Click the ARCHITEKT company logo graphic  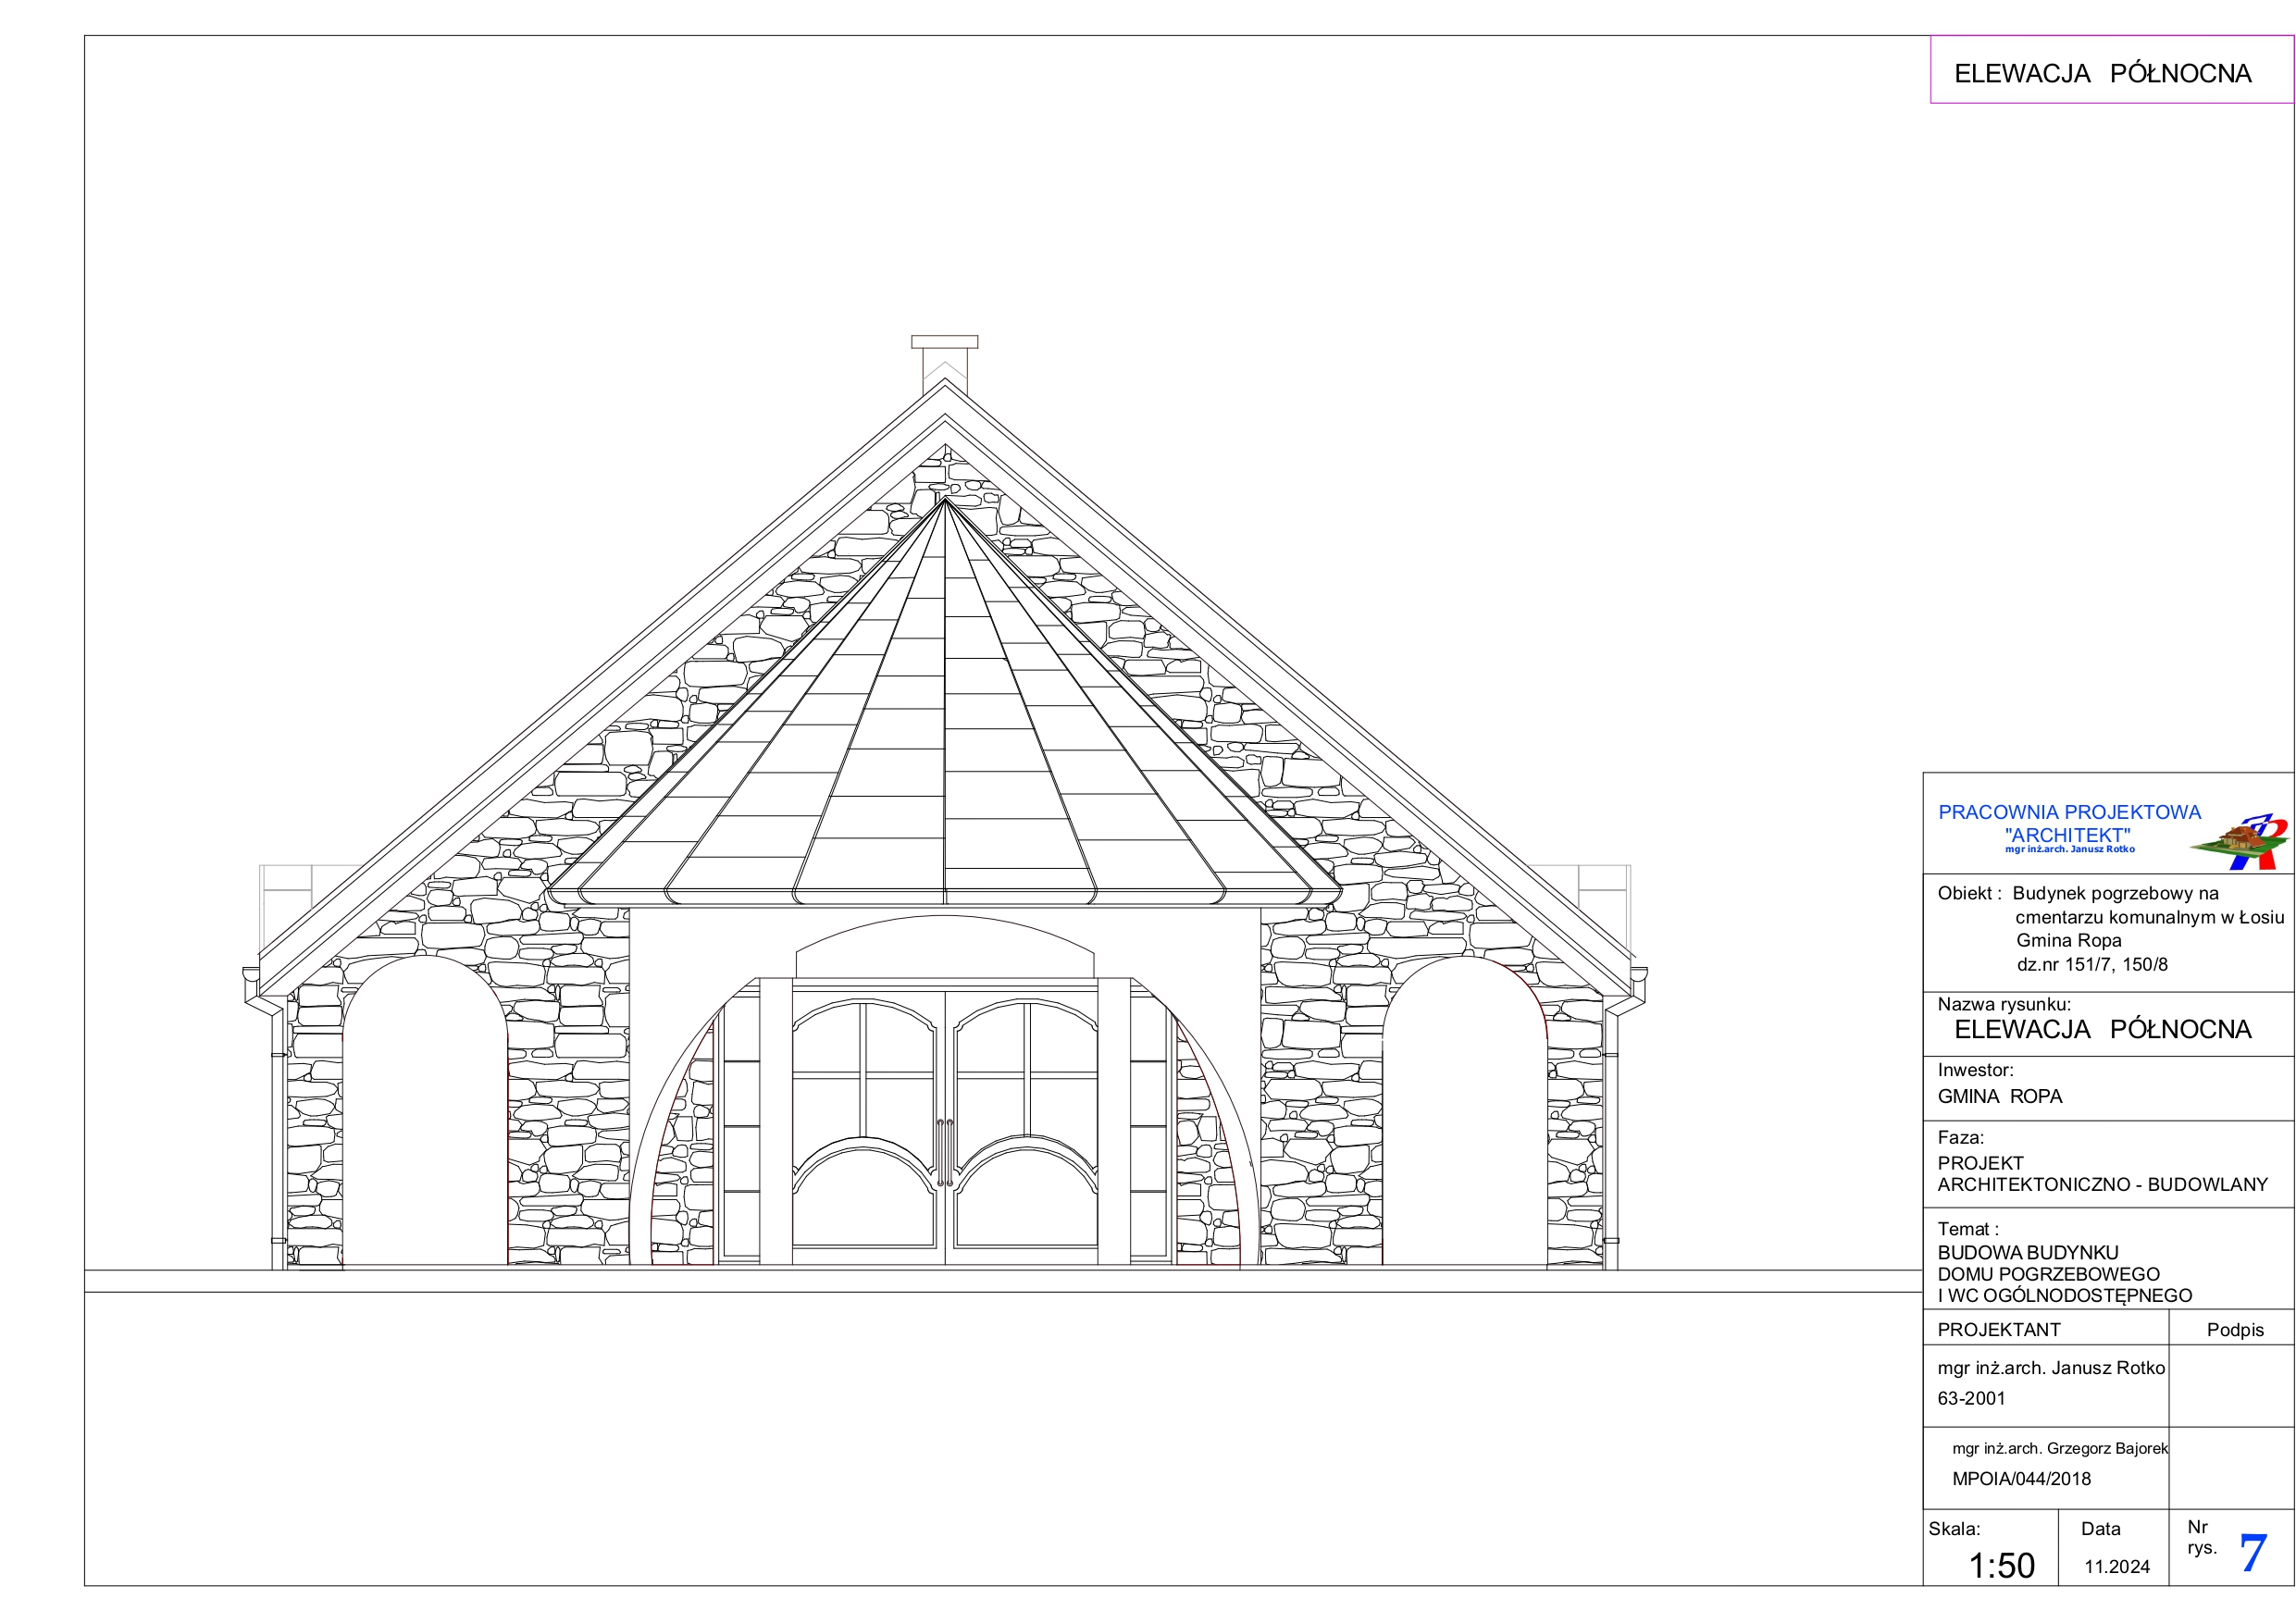tap(2241, 842)
